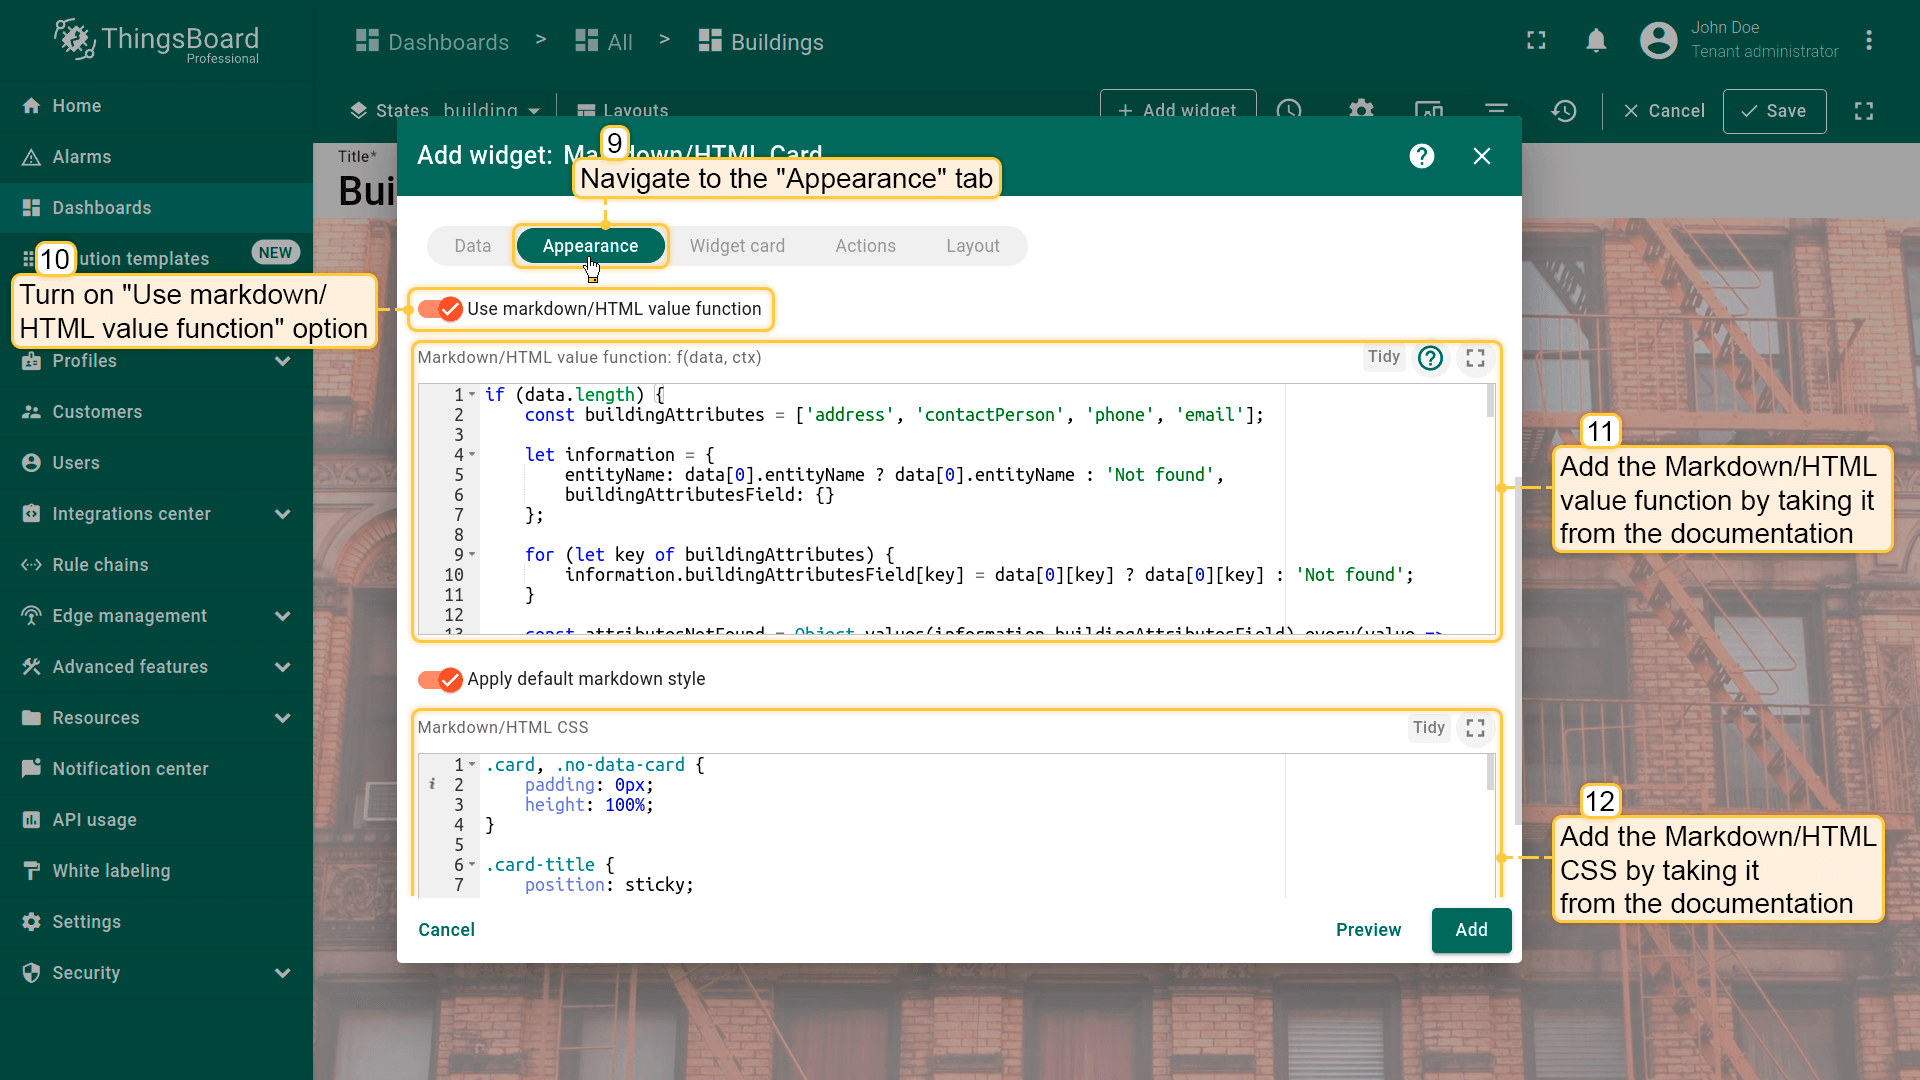Open the user menu three-dots icon

(1868, 41)
